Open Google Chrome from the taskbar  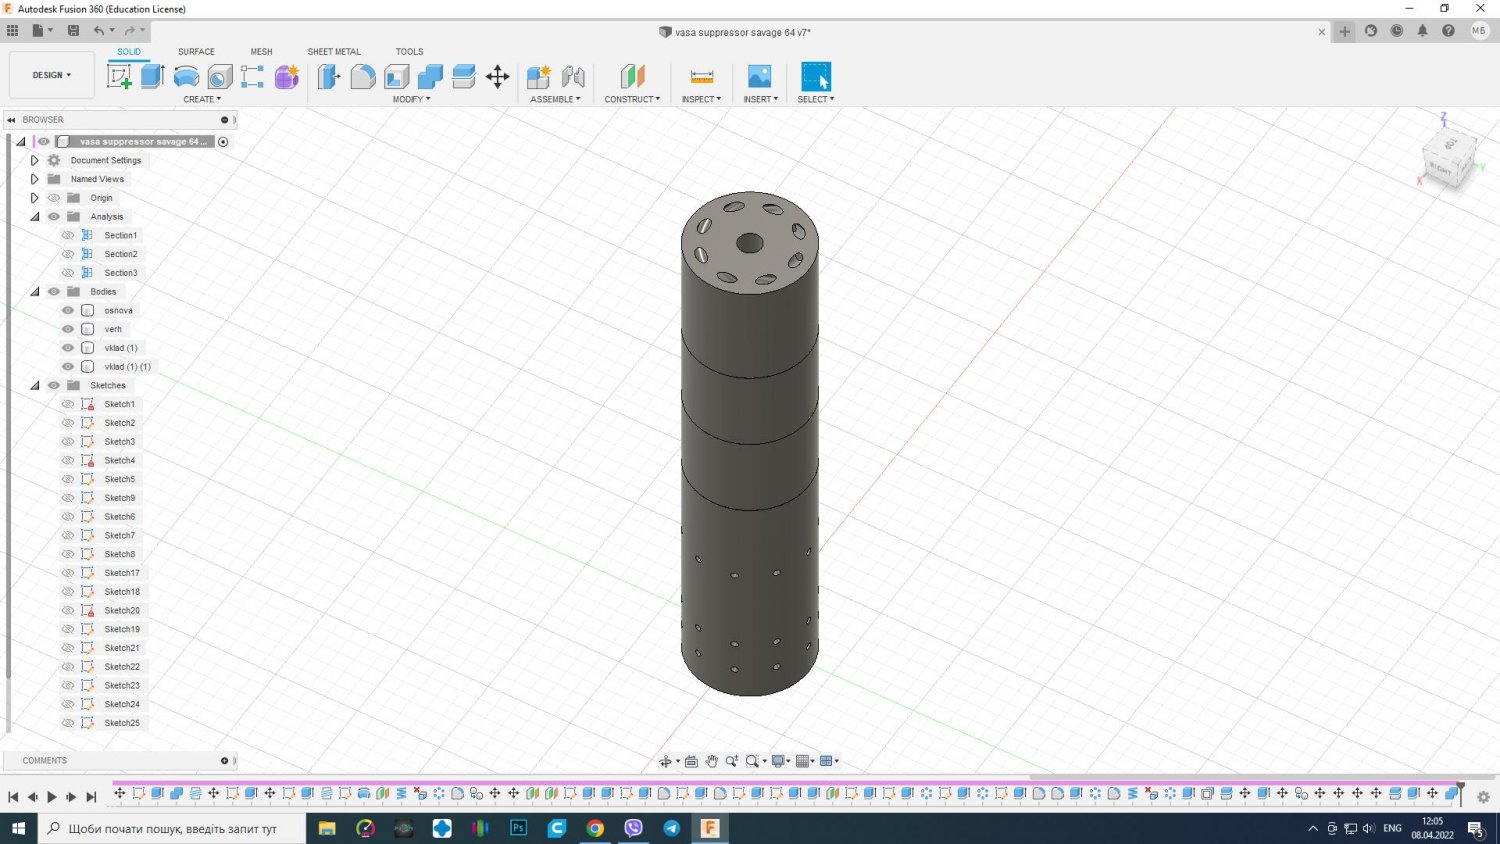click(x=595, y=828)
